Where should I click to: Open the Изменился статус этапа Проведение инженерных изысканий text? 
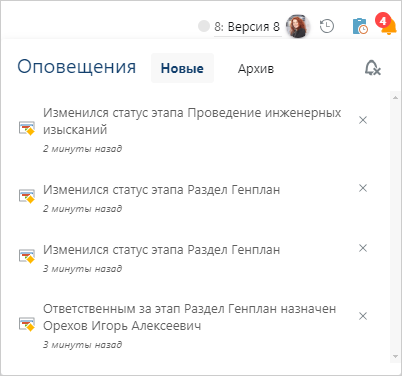pyautogui.click(x=192, y=121)
